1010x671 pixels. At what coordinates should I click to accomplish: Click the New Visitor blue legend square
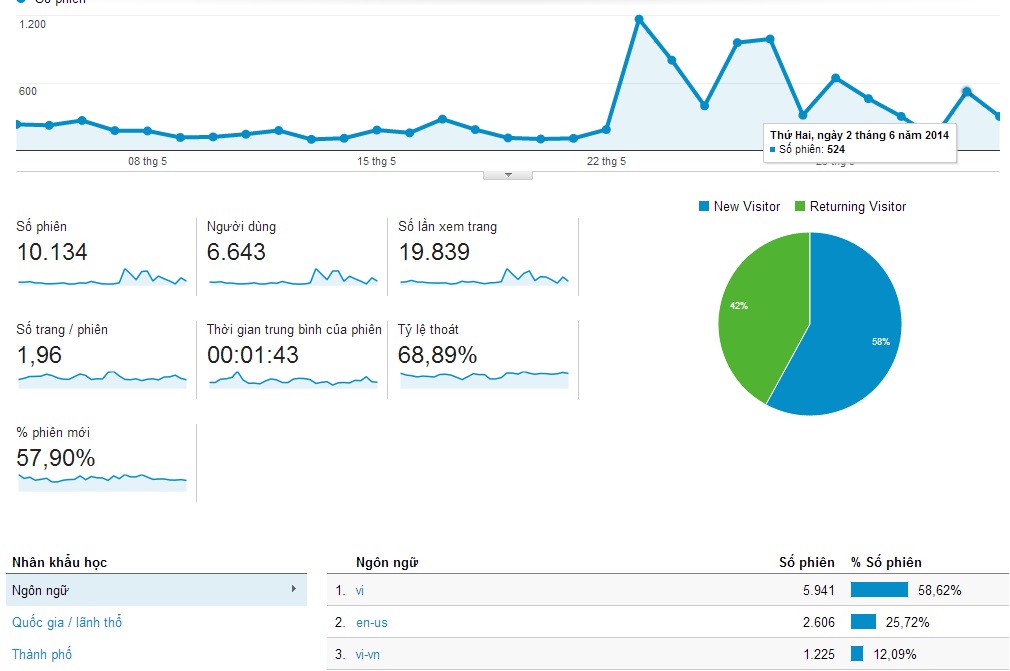point(704,207)
